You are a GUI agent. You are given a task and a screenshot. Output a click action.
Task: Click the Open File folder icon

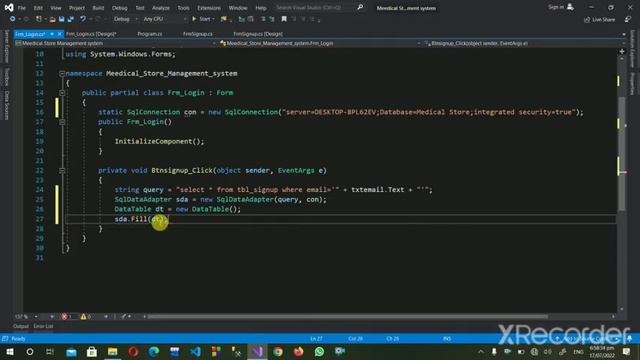coord(52,19)
